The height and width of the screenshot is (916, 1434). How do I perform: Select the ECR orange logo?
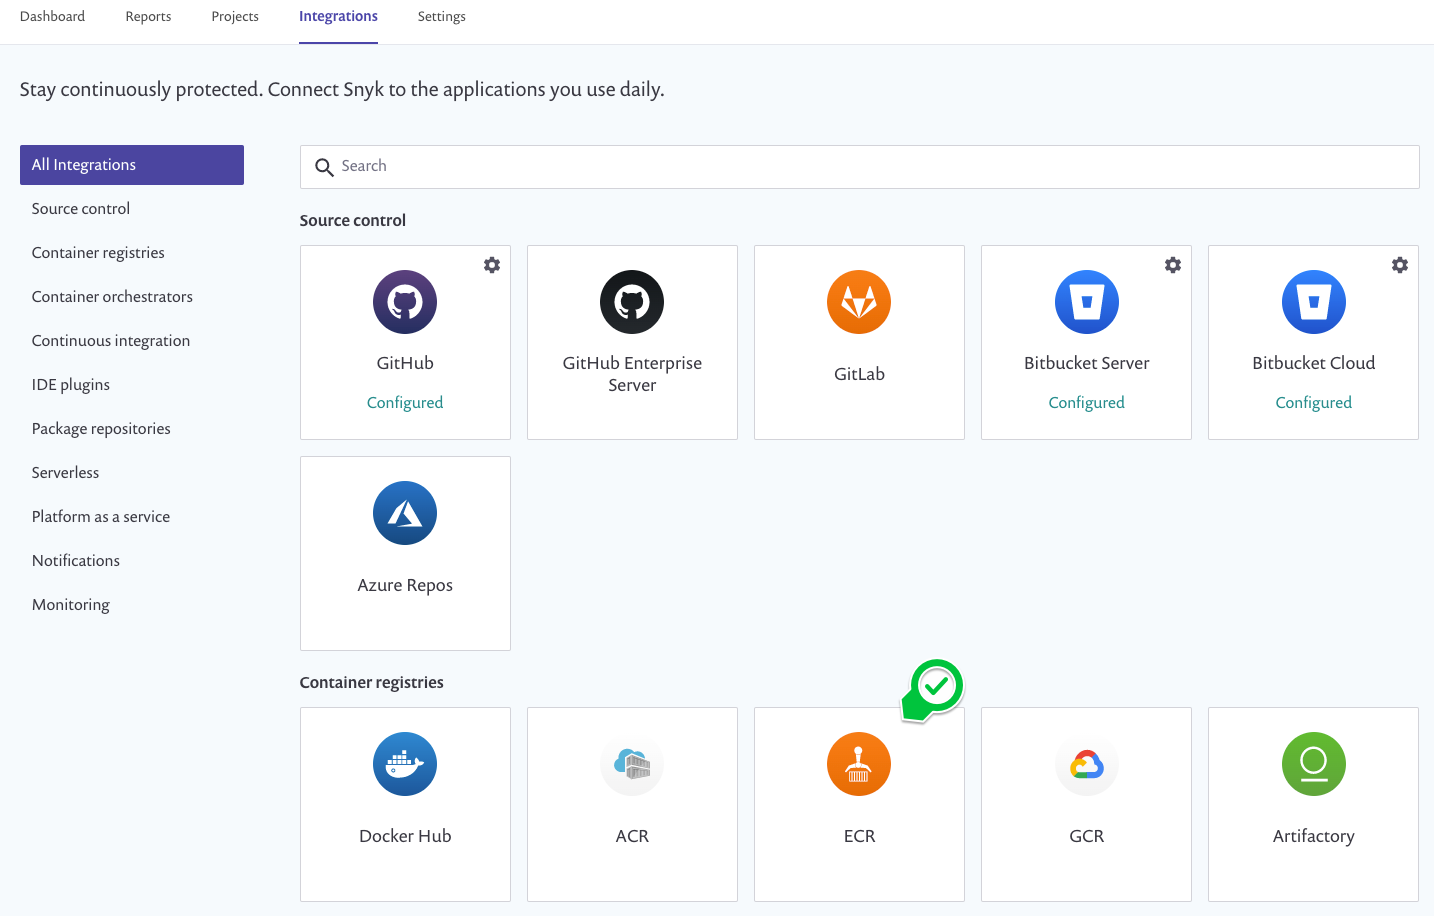[x=859, y=764]
